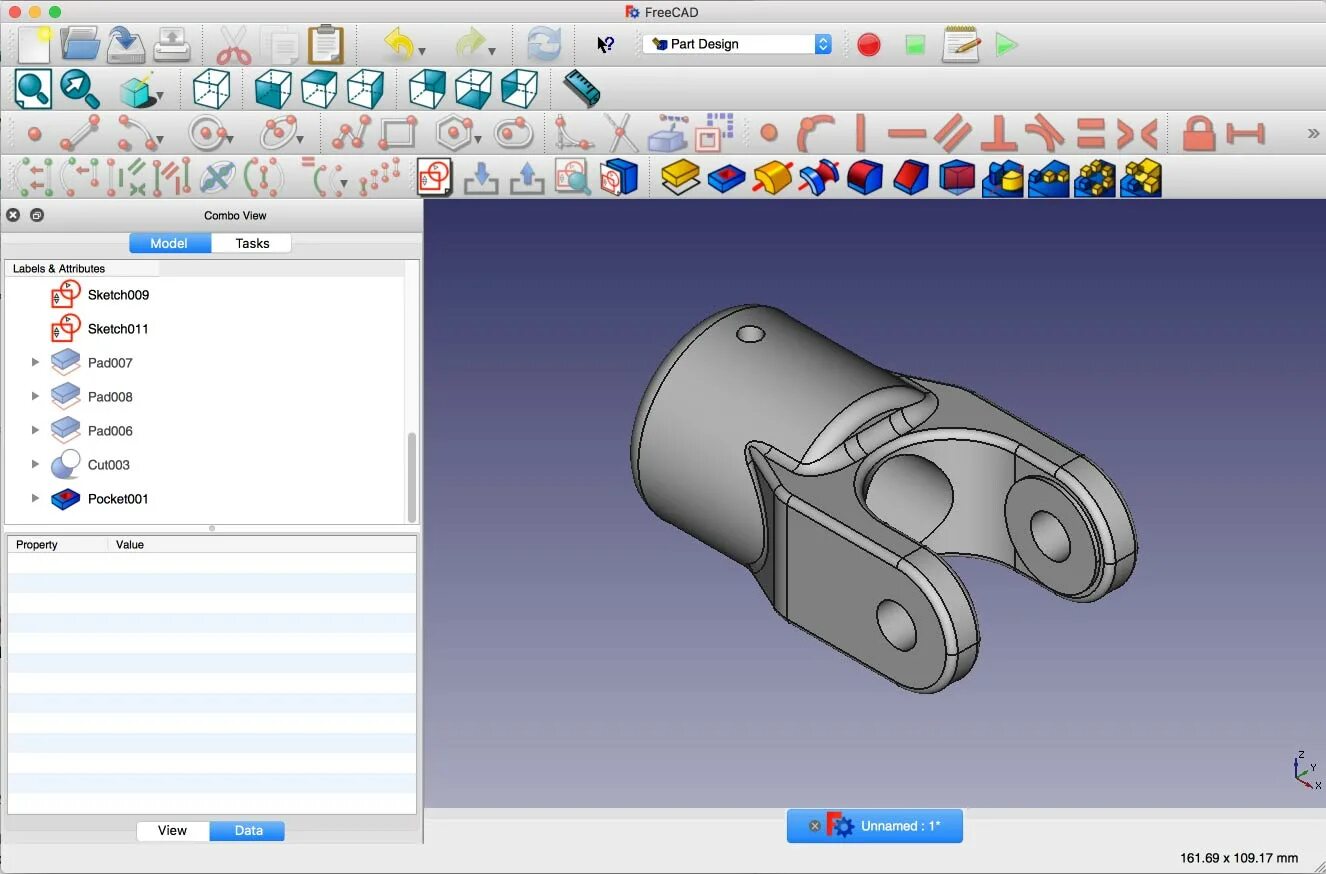Print the document

tap(171, 44)
